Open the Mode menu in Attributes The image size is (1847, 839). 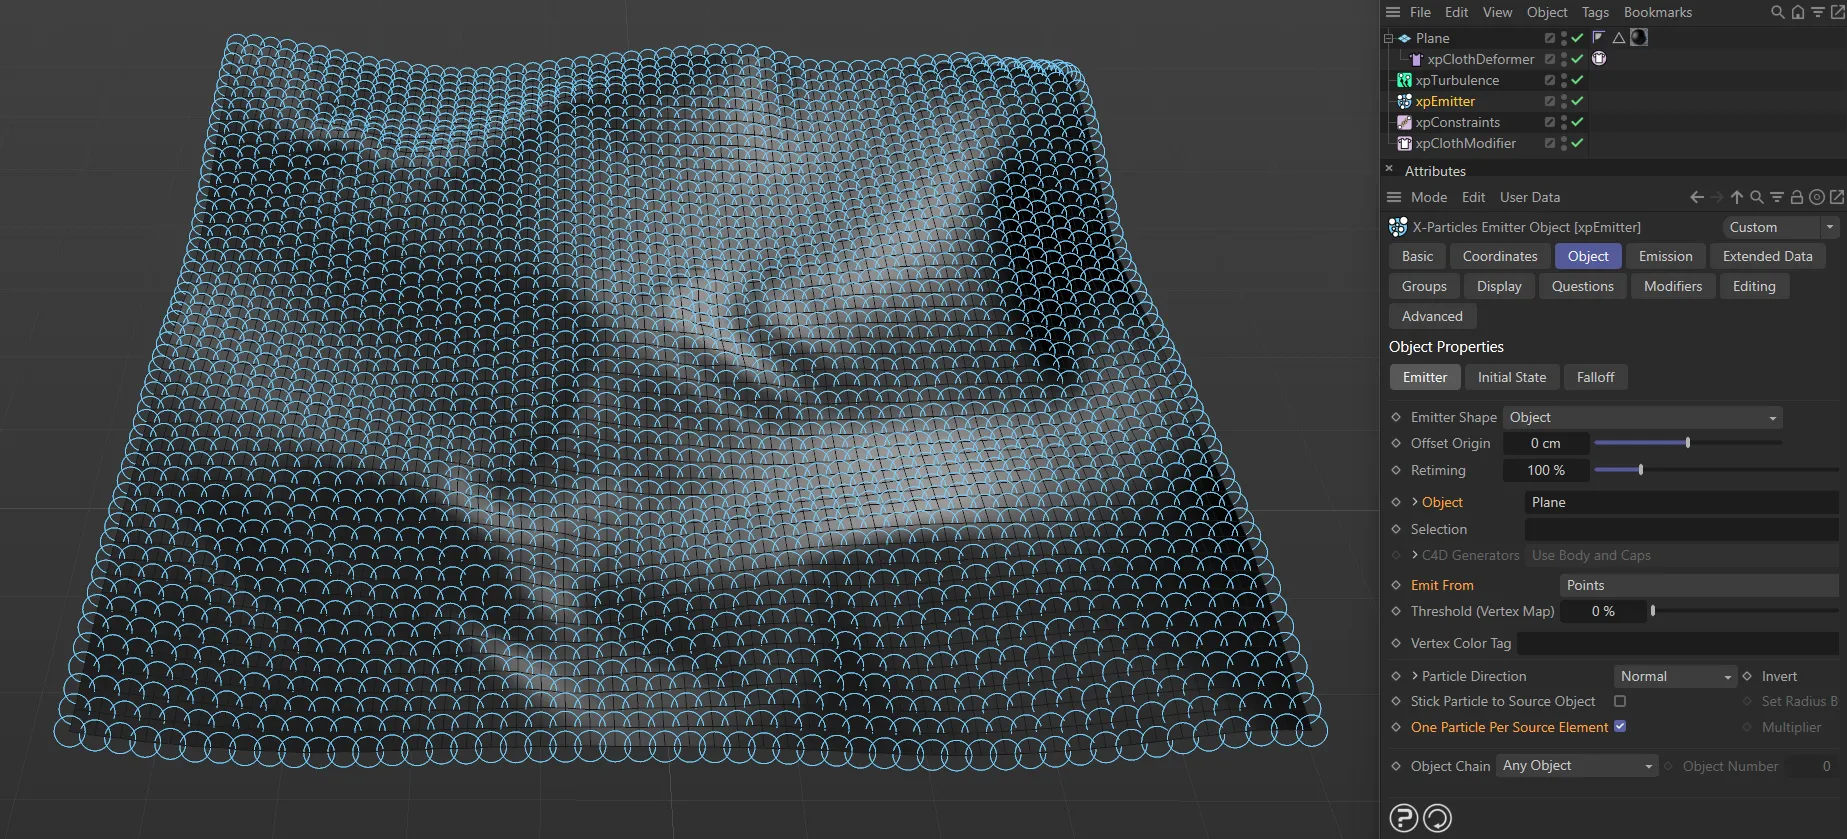pyautogui.click(x=1429, y=197)
